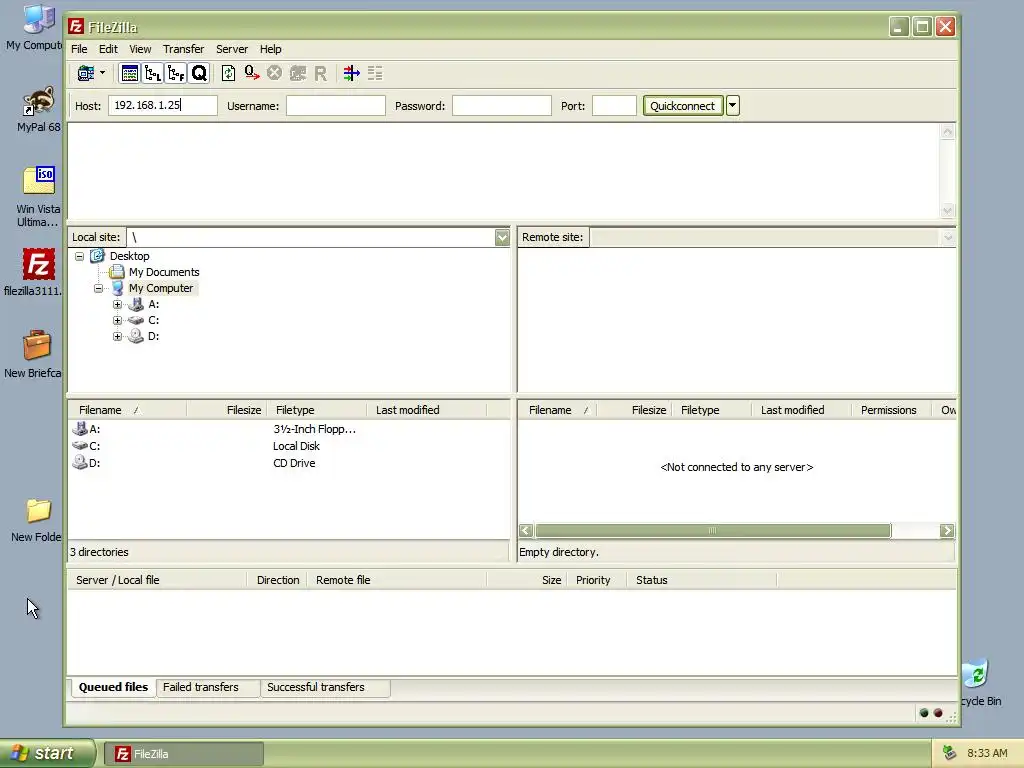The width and height of the screenshot is (1024, 768).
Task: Open the Quickconnect history dropdown
Action: (733, 105)
